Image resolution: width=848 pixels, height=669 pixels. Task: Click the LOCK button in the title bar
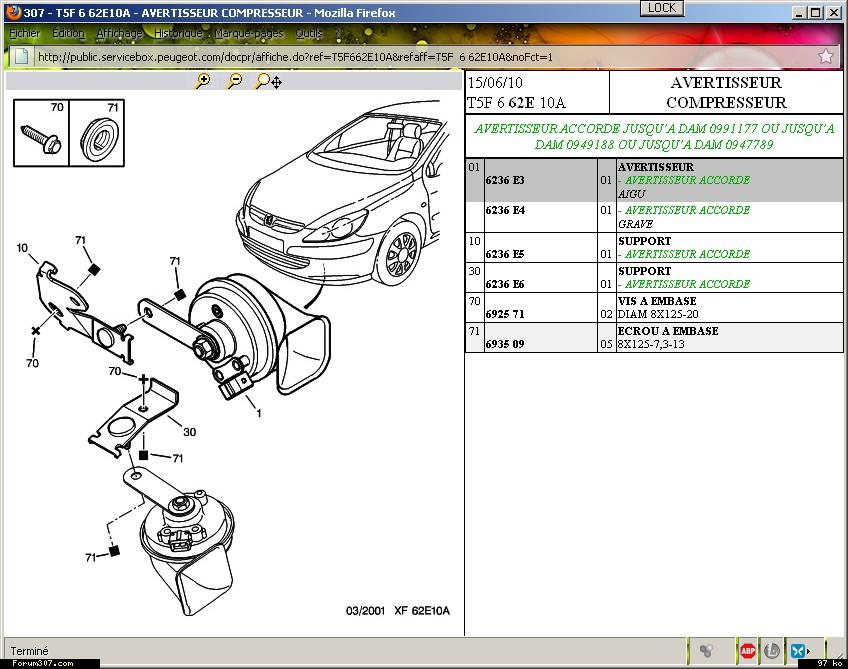[x=662, y=8]
